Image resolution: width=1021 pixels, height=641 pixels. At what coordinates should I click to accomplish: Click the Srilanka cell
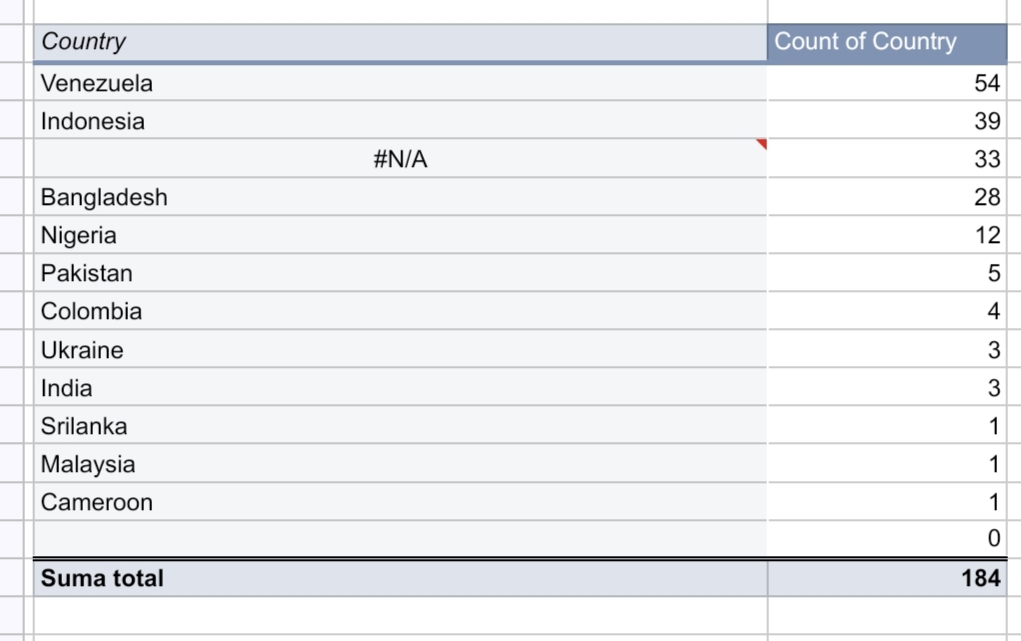coord(400,426)
